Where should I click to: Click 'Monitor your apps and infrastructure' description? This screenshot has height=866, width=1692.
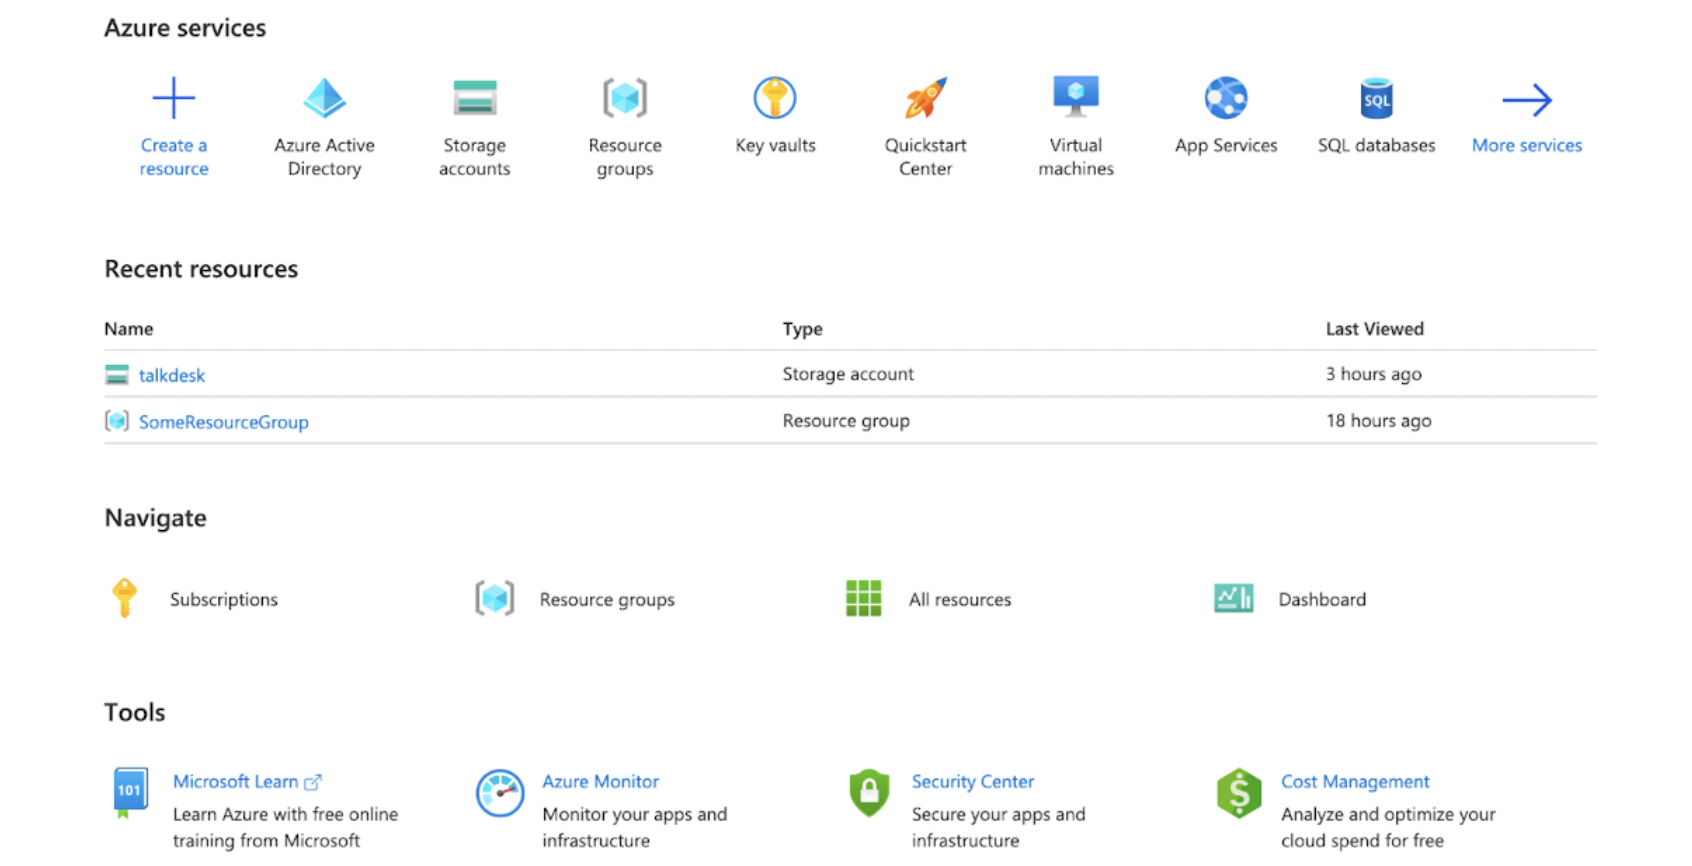(634, 827)
